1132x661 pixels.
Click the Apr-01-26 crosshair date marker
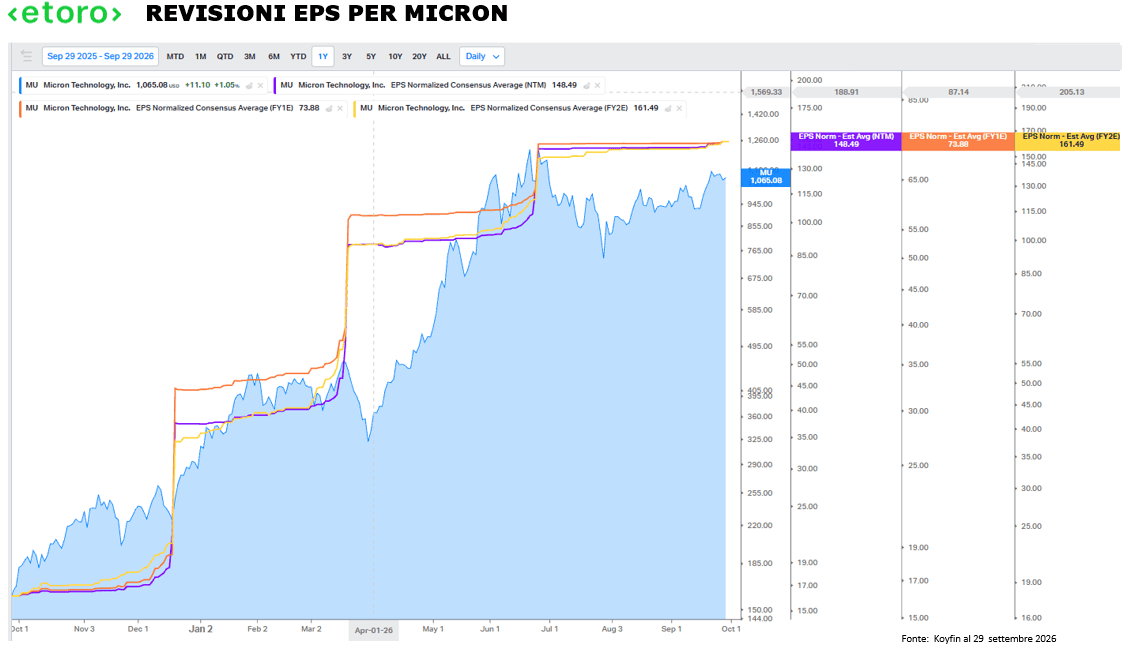click(373, 630)
